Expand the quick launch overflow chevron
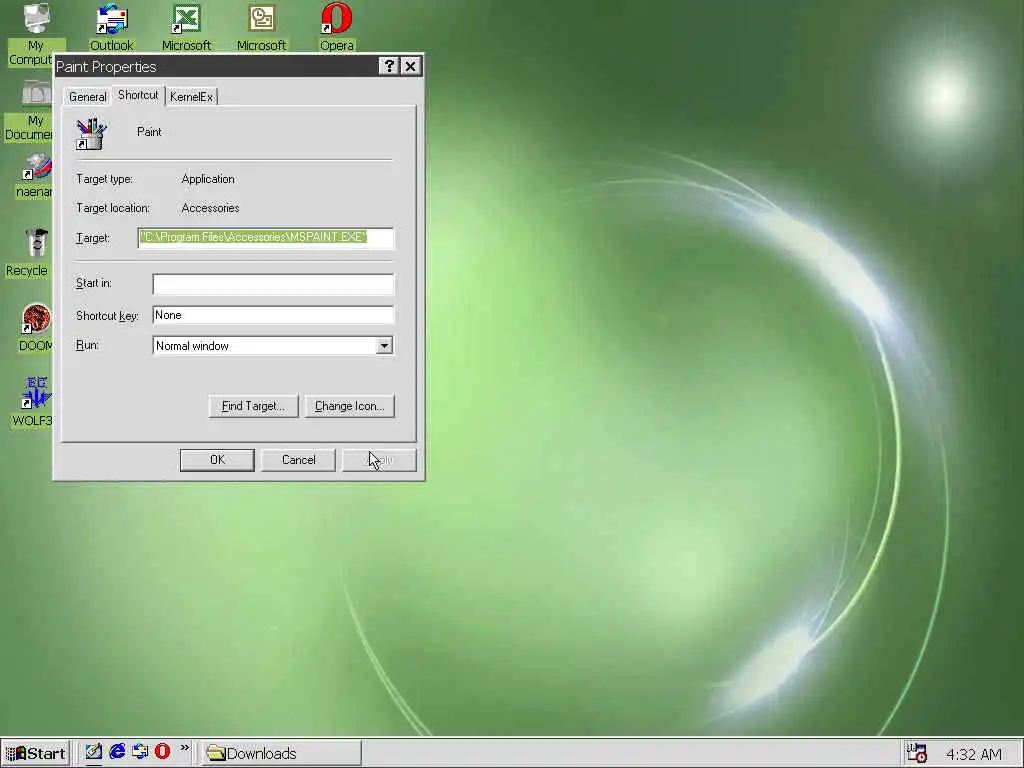The width and height of the screenshot is (1024, 768). [185, 748]
